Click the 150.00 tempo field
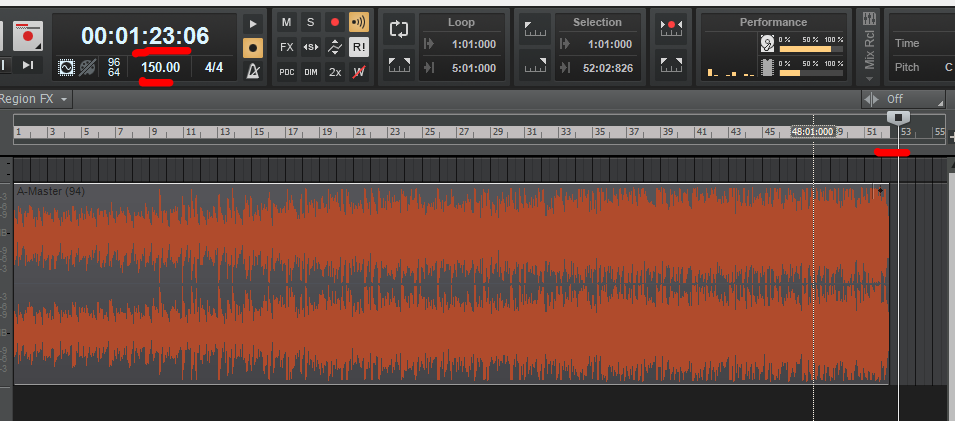The width and height of the screenshot is (955, 421). (x=161, y=67)
